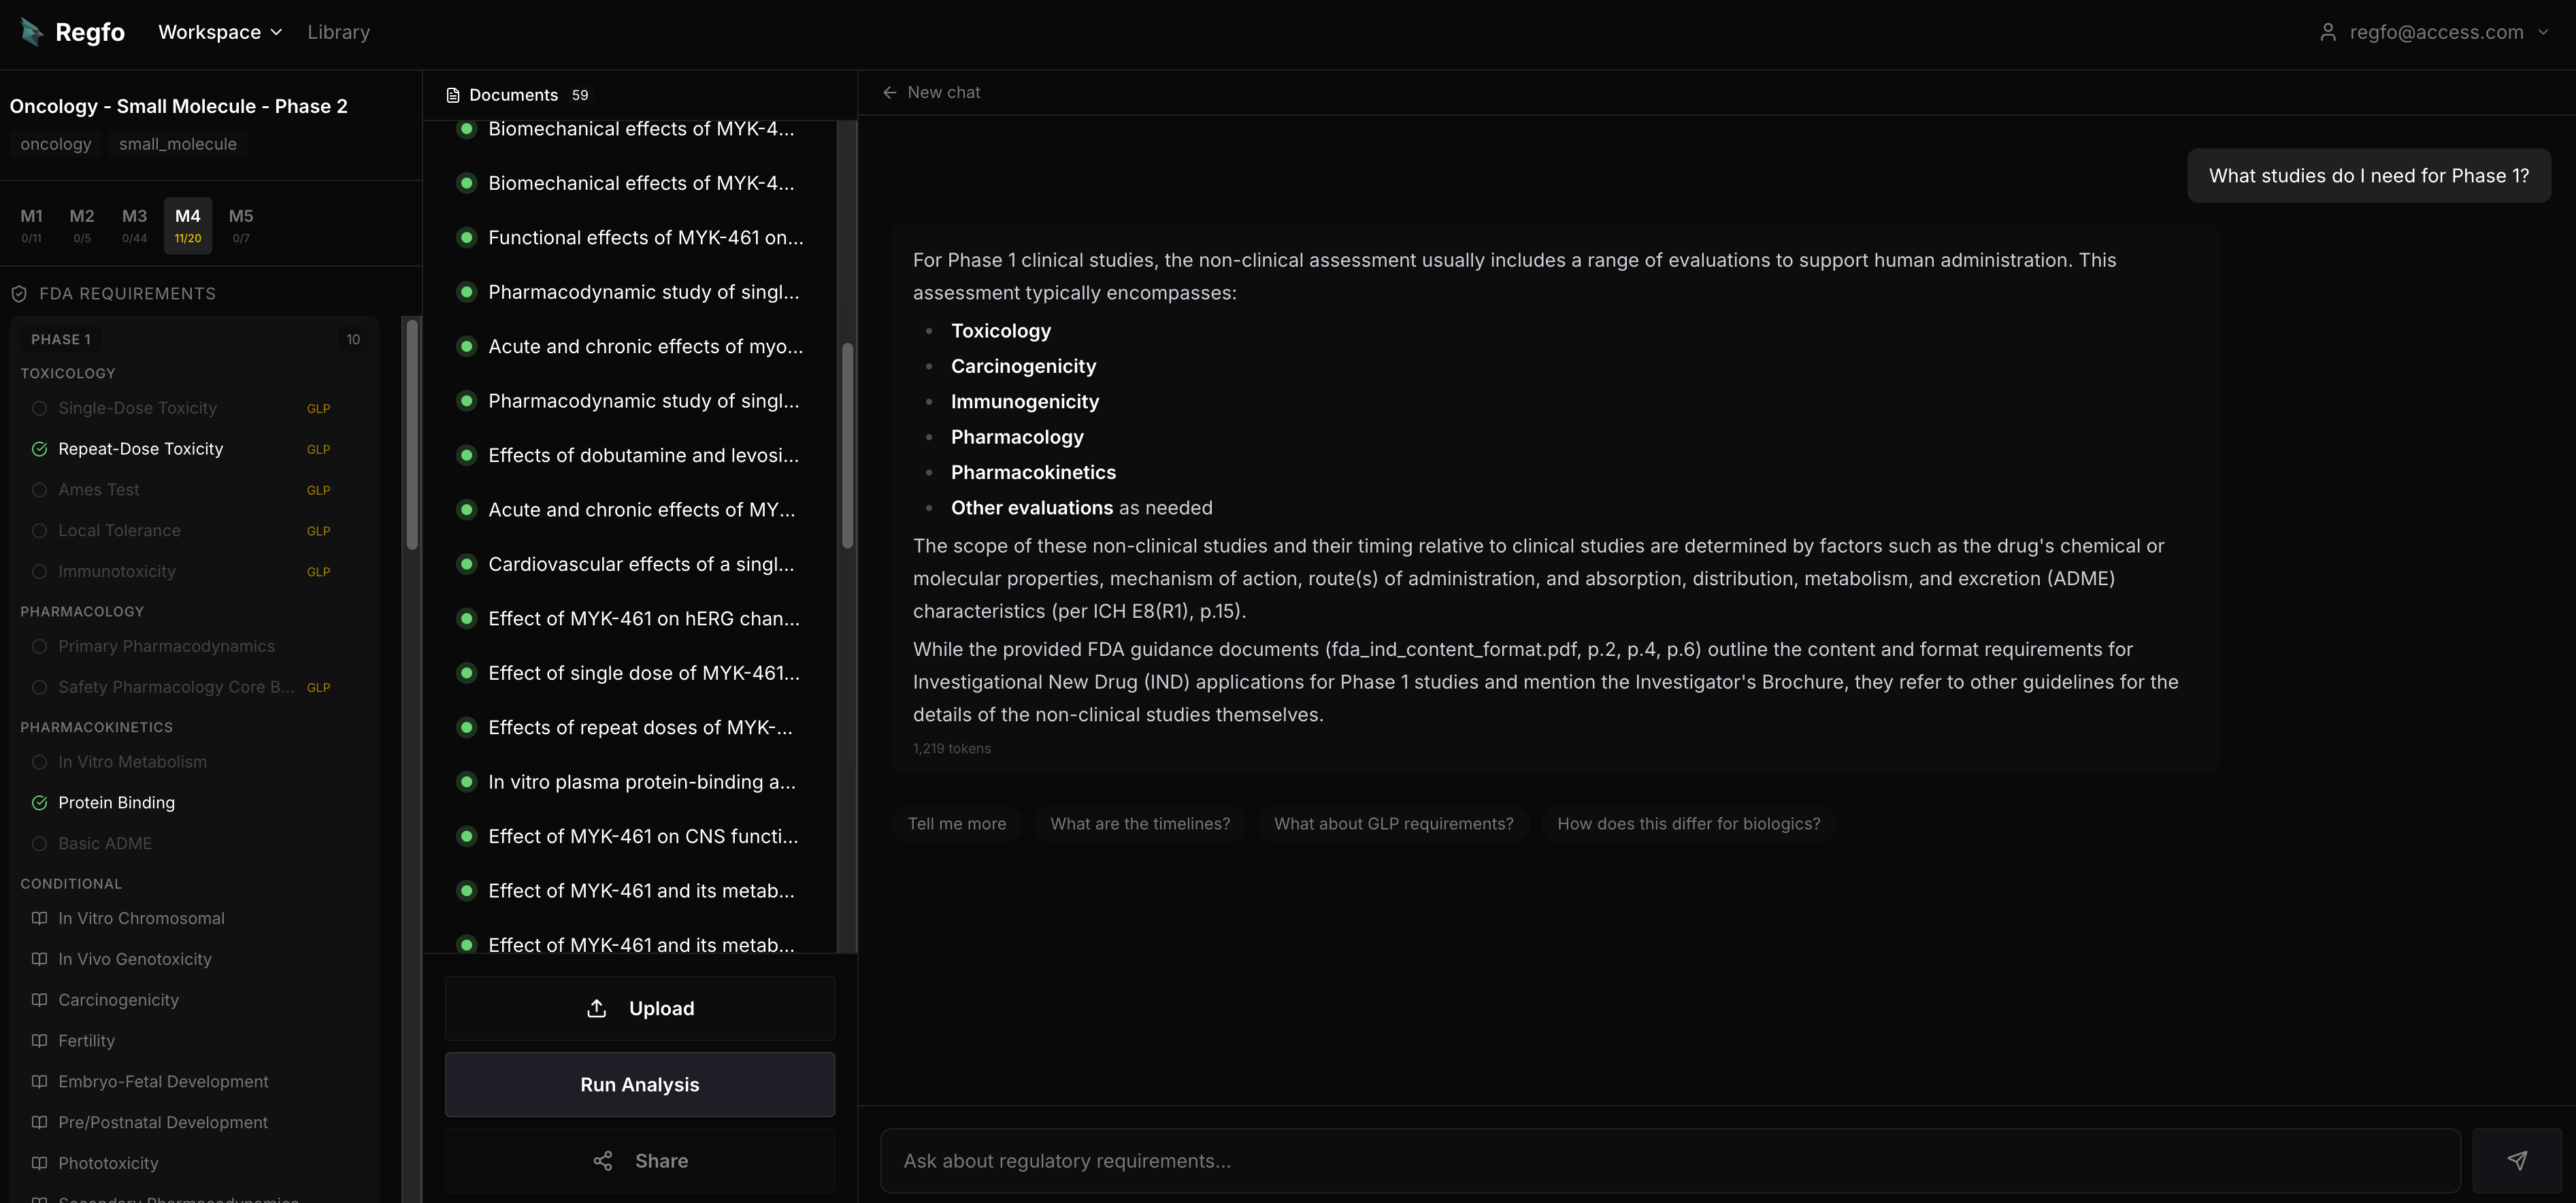The height and width of the screenshot is (1203, 2576).
Task: Click the FDA Requirements shield icon
Action: (x=20, y=293)
